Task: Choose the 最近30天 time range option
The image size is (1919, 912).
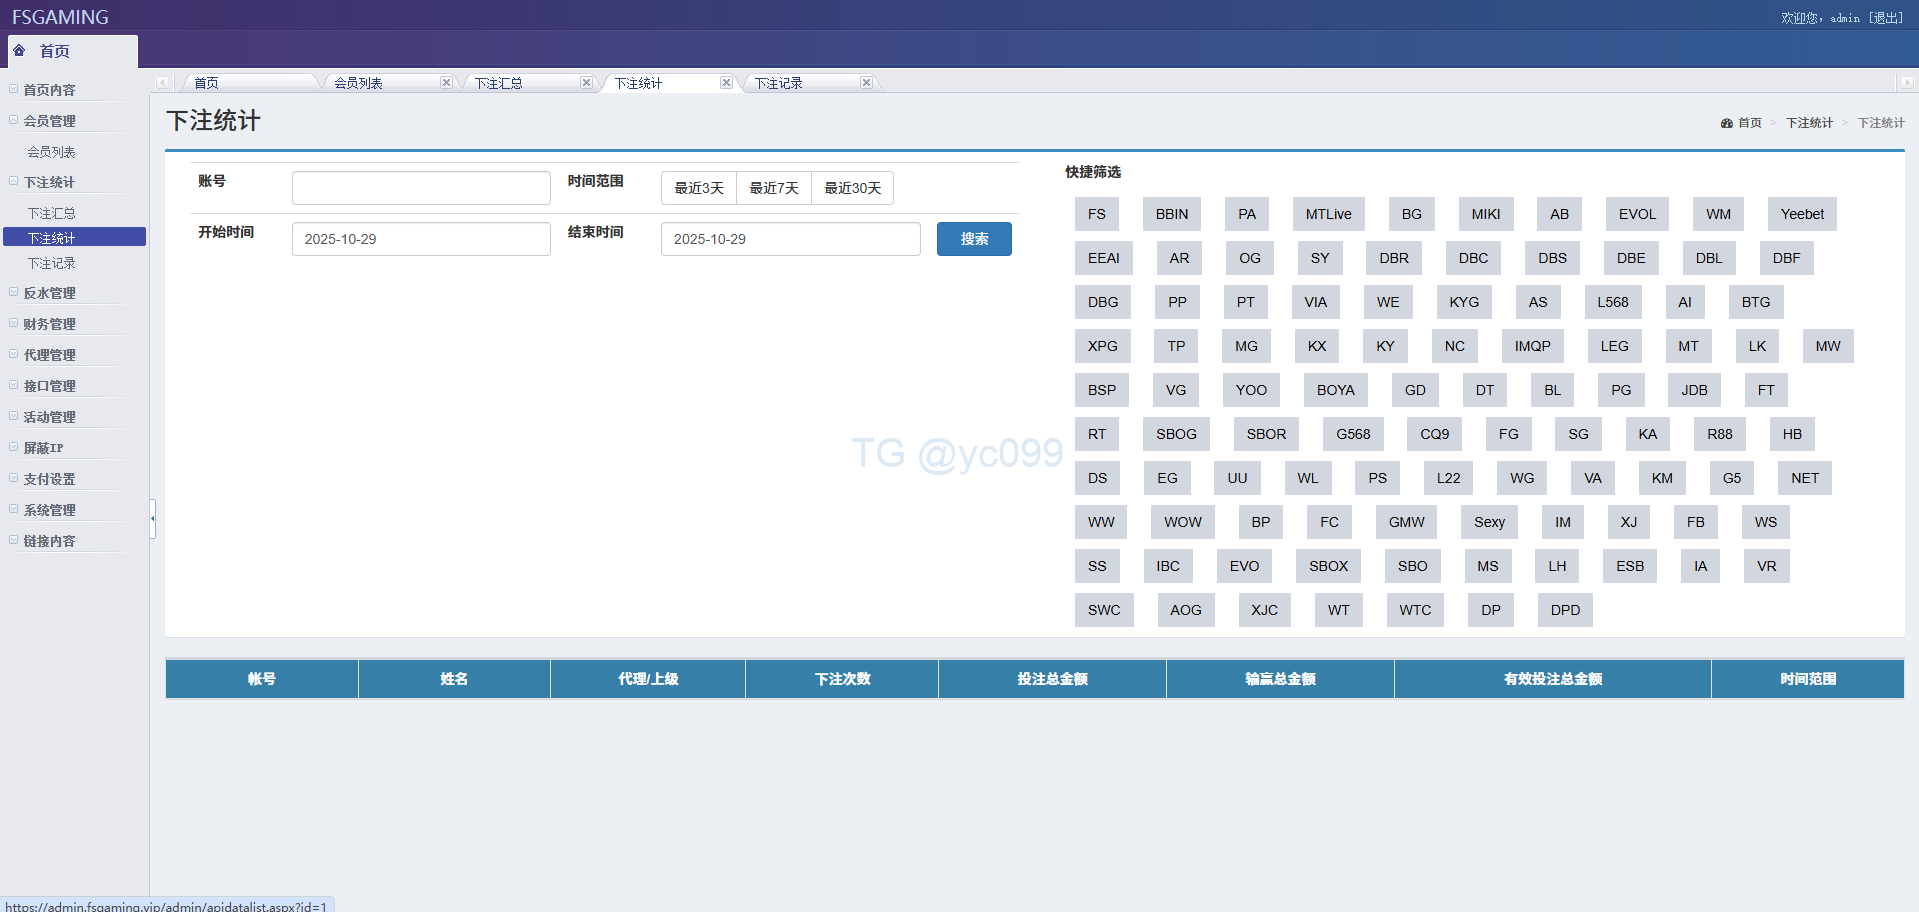Action: 852,188
